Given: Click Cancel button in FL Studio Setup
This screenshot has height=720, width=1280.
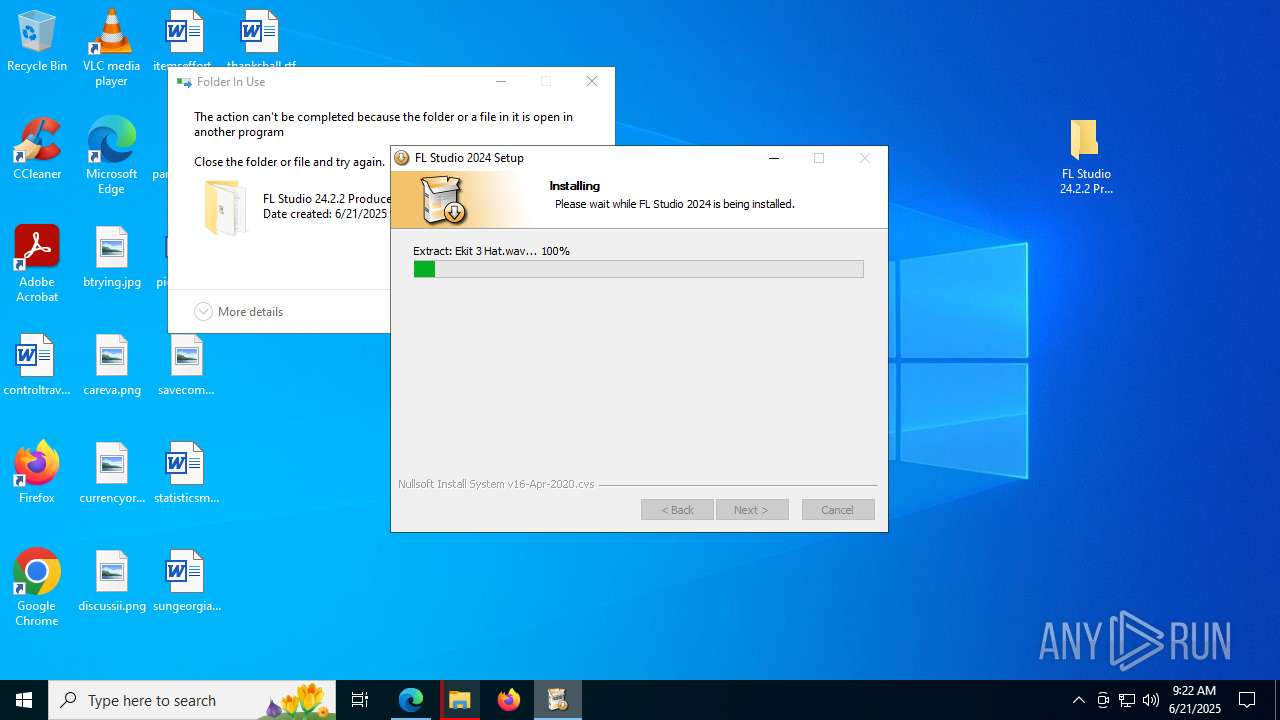Looking at the screenshot, I should click(x=838, y=510).
